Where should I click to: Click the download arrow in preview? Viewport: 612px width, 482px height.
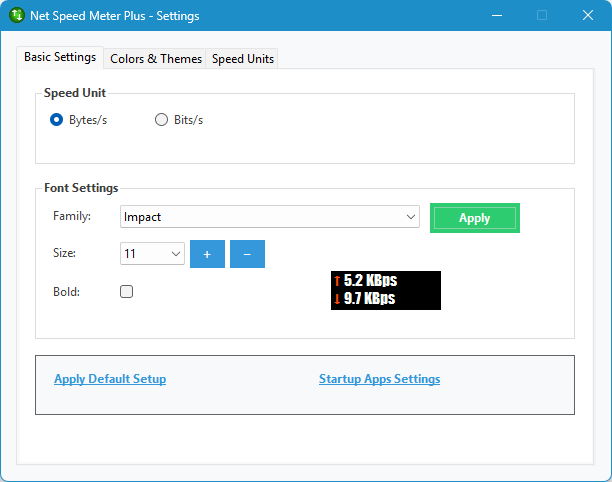coord(336,298)
